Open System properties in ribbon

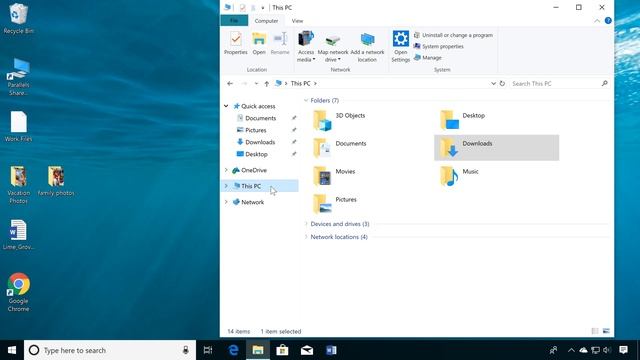(439, 46)
